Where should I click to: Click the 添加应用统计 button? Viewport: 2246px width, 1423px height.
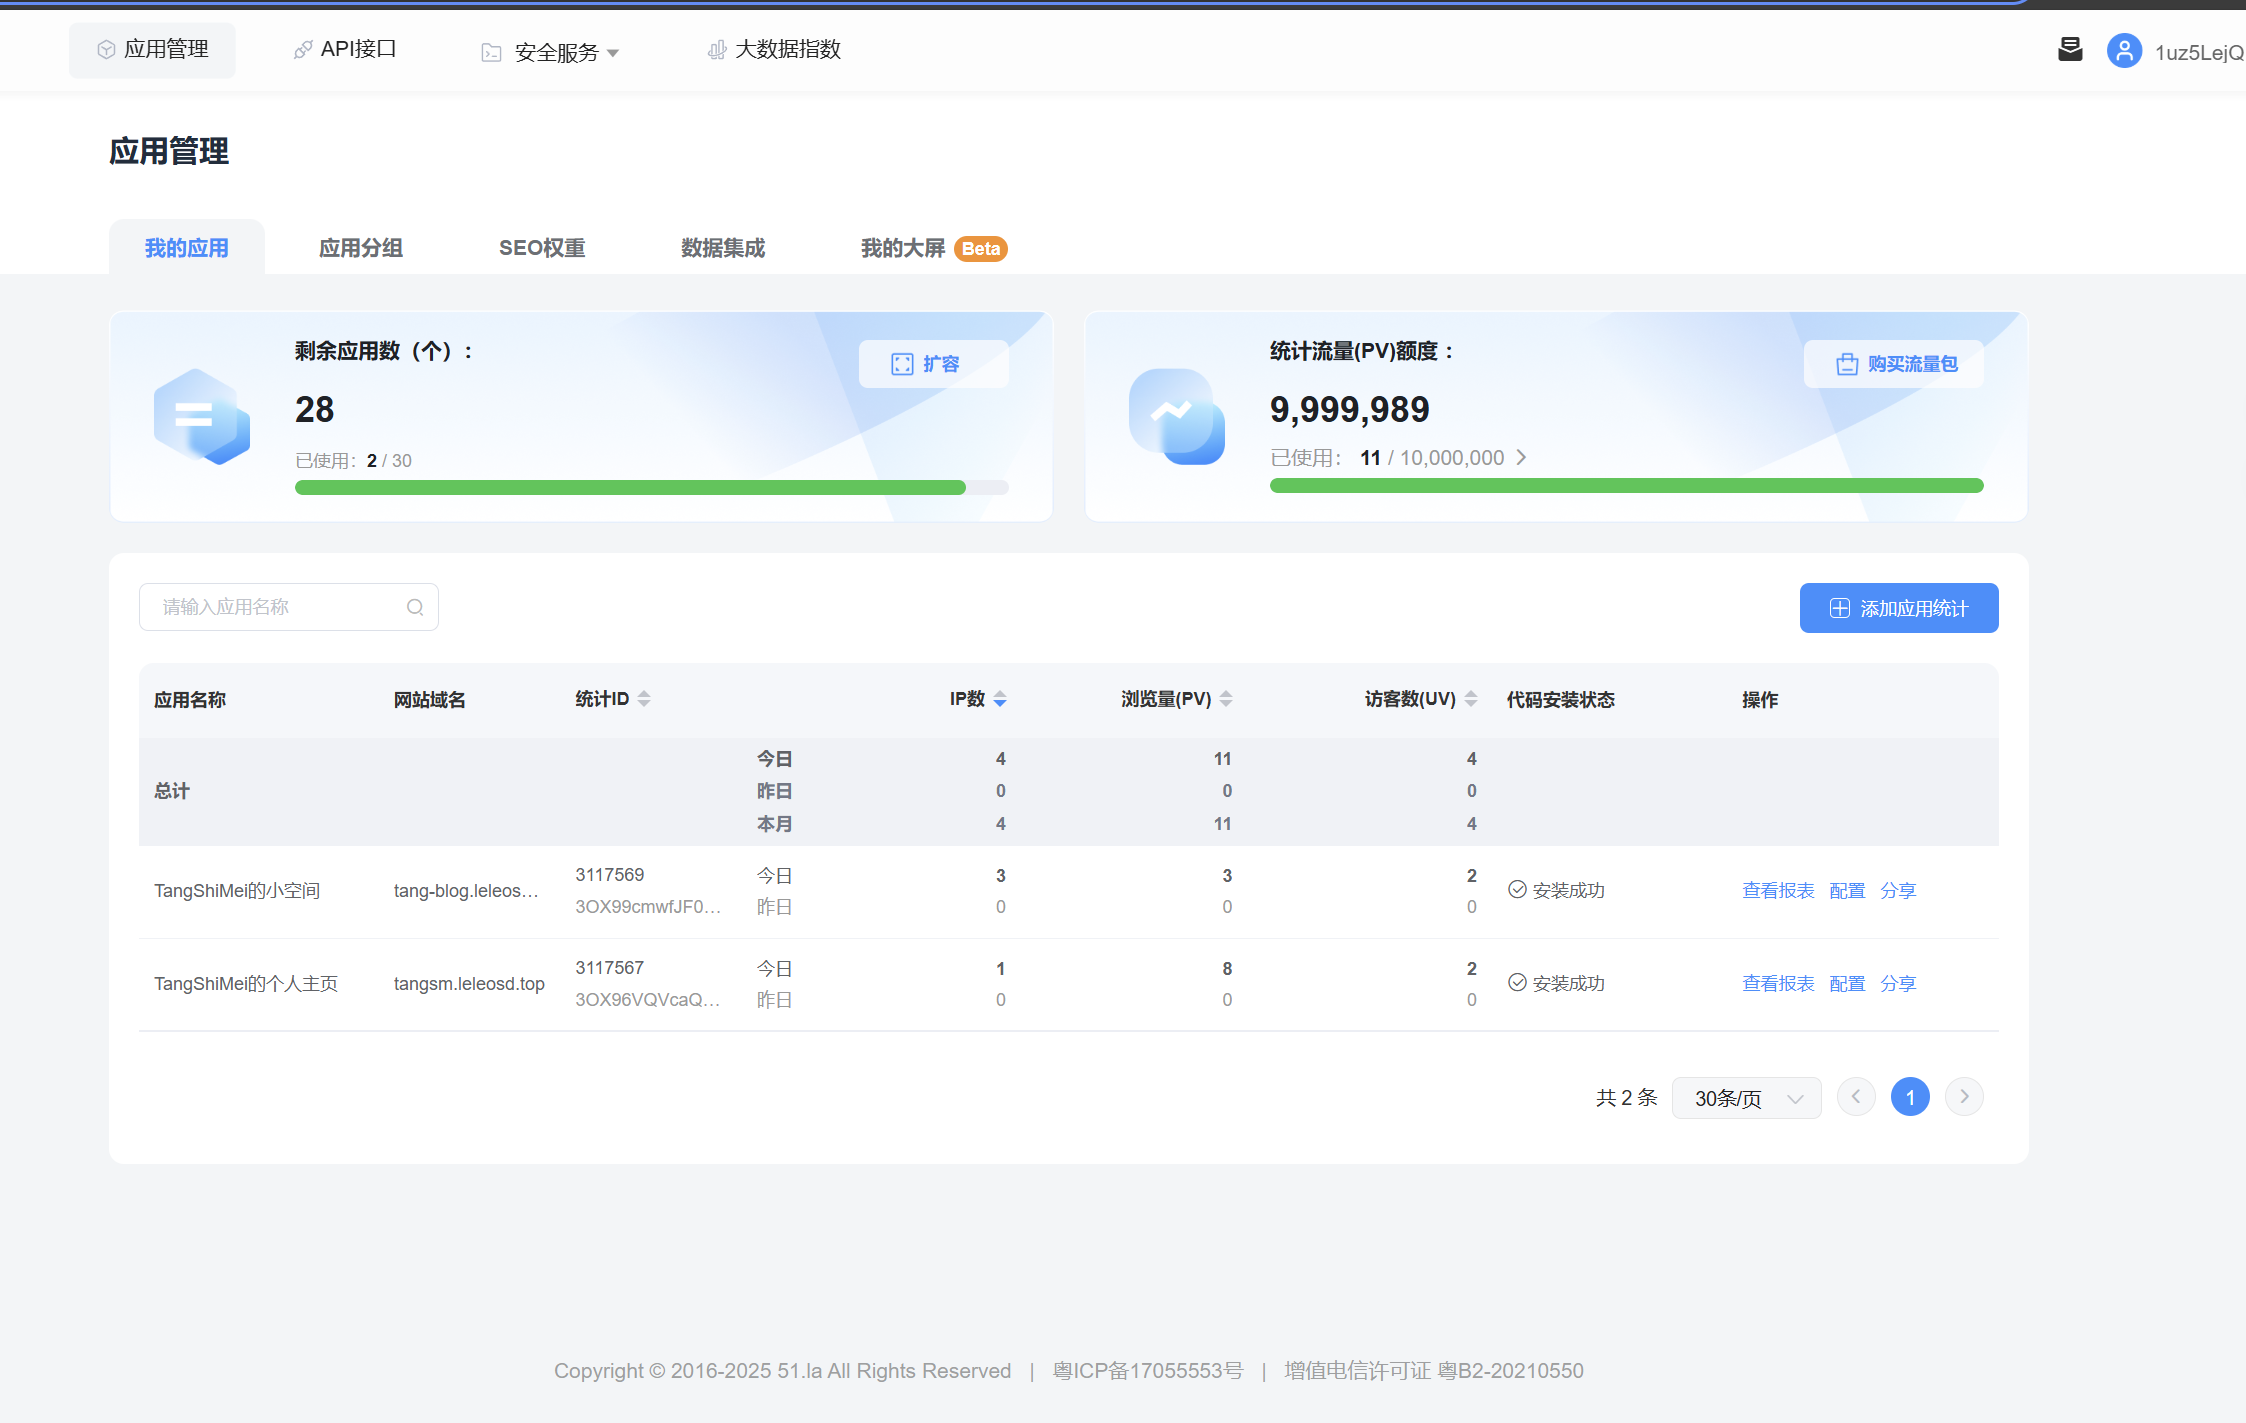click(x=1898, y=608)
